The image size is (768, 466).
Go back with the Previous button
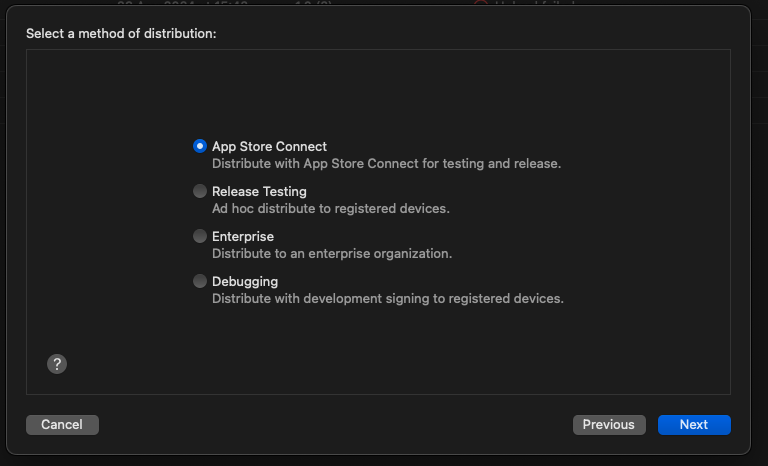click(x=609, y=425)
